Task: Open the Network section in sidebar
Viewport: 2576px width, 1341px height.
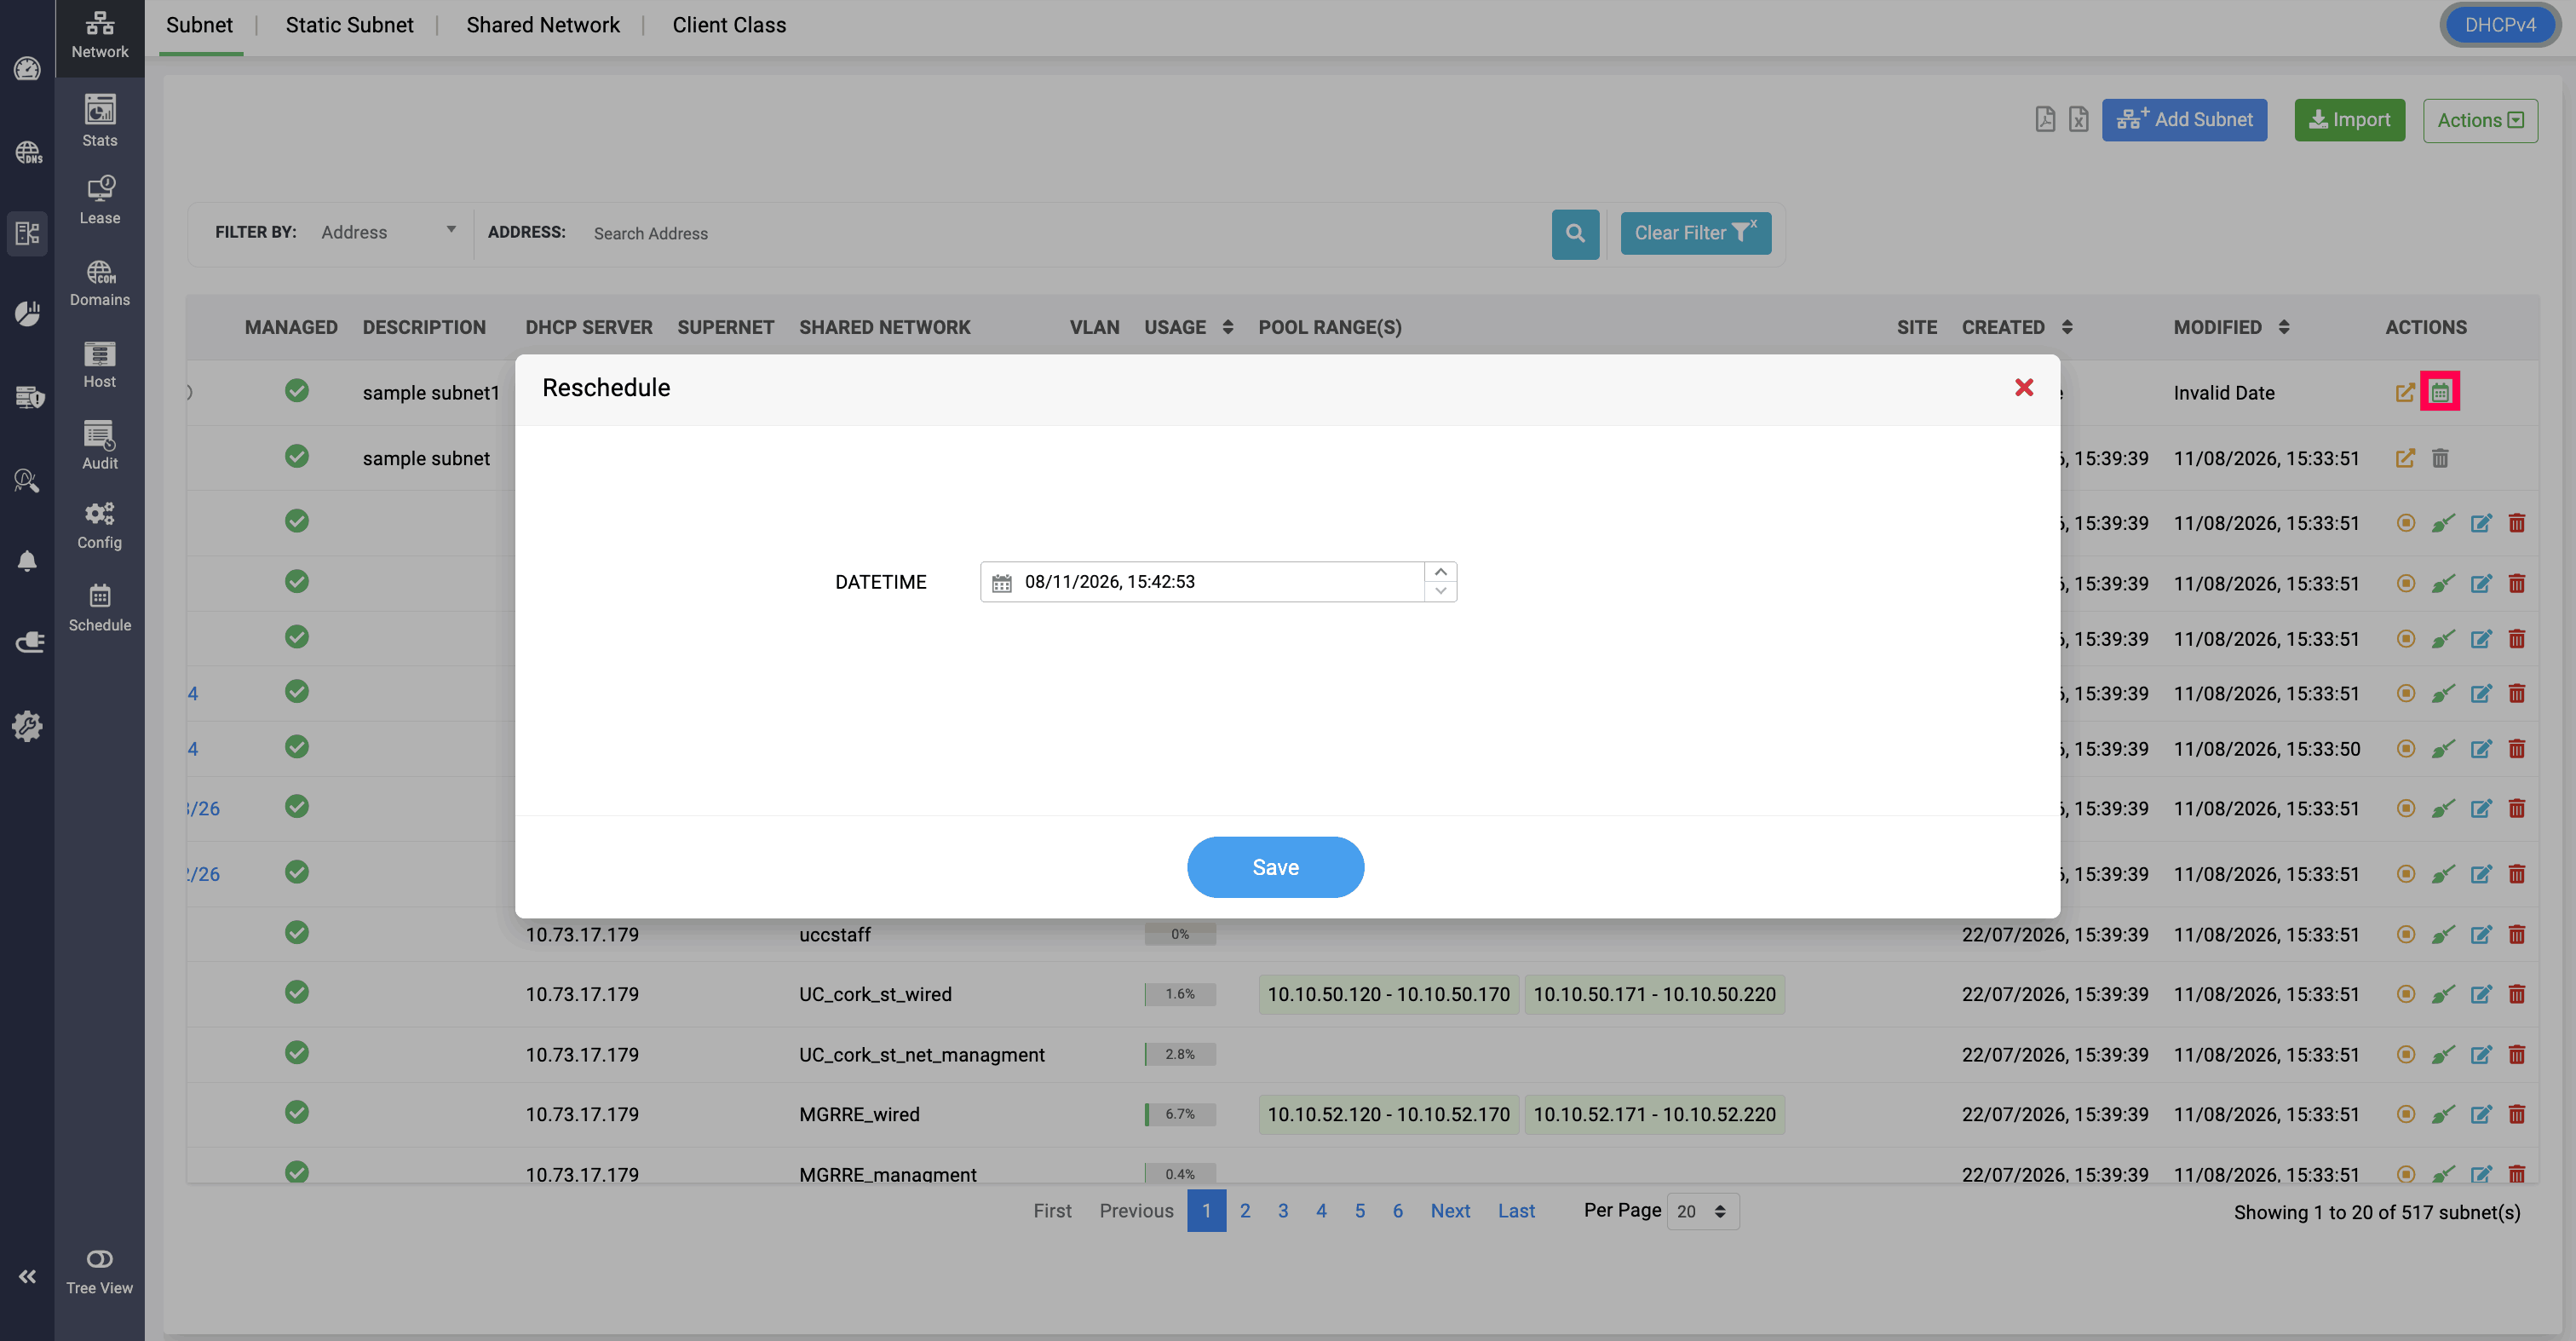Action: 100,35
